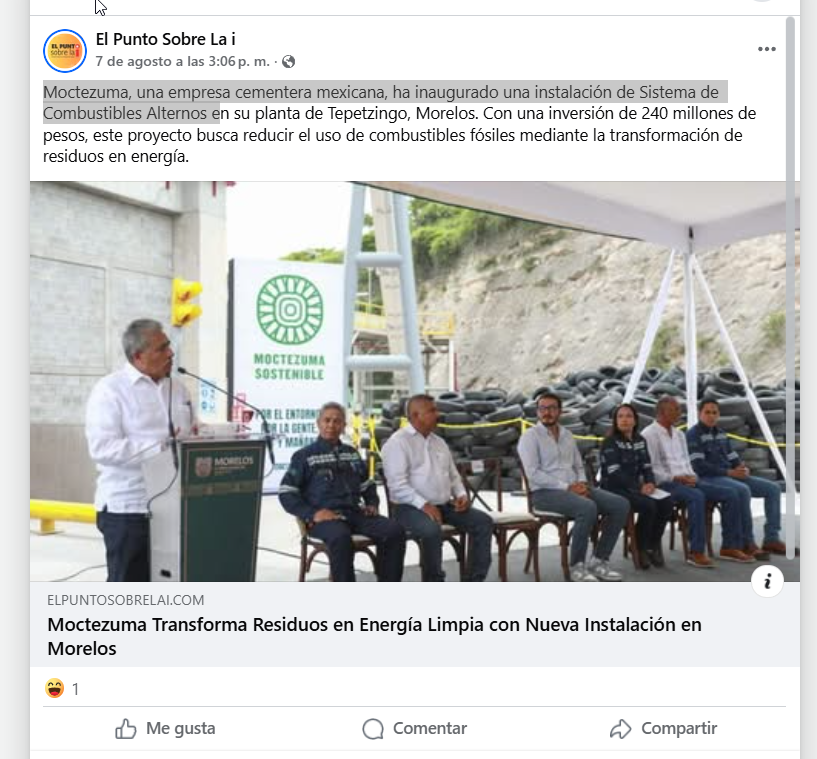Image resolution: width=817 pixels, height=759 pixels.
Task: Click the Comentar button label
Action: pyautogui.click(x=430, y=728)
